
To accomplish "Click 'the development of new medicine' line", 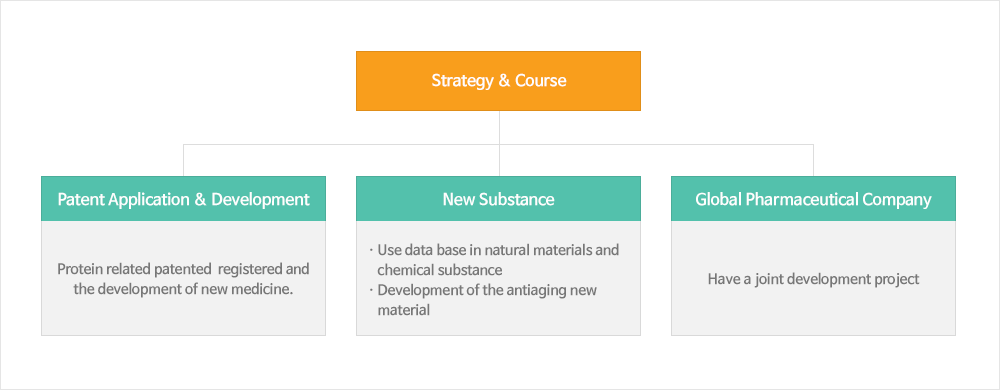I will [184, 289].
